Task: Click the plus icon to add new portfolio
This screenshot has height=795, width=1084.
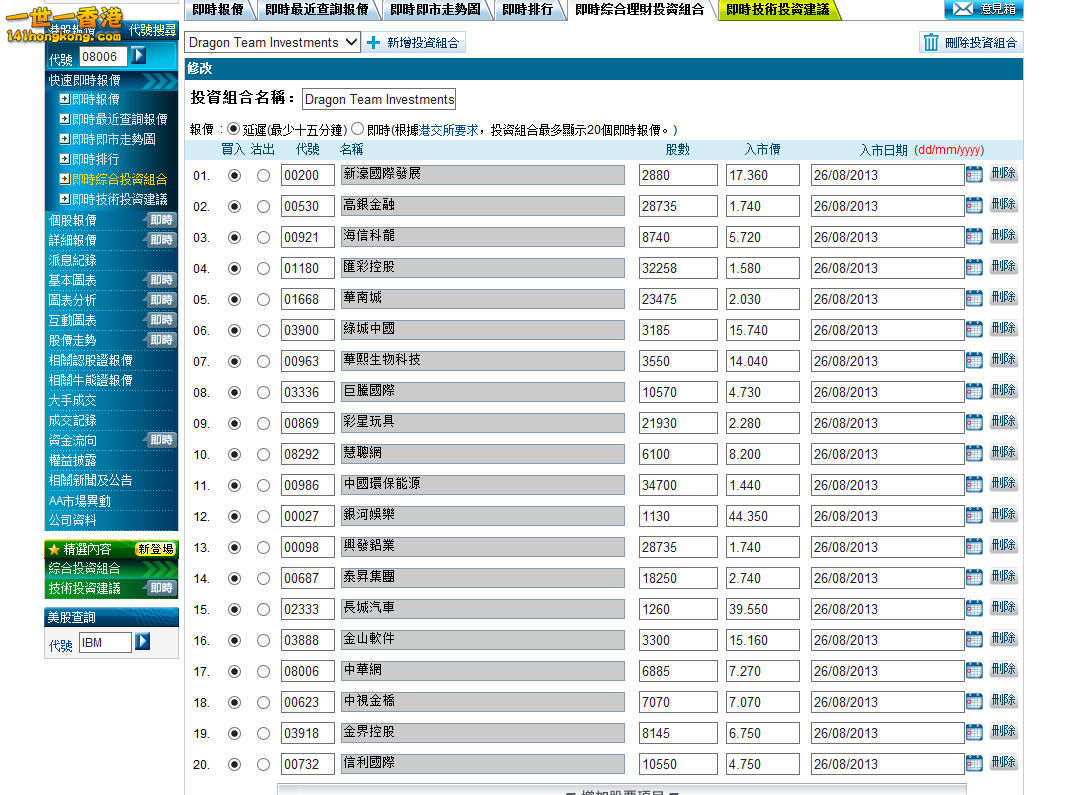Action: click(x=373, y=43)
